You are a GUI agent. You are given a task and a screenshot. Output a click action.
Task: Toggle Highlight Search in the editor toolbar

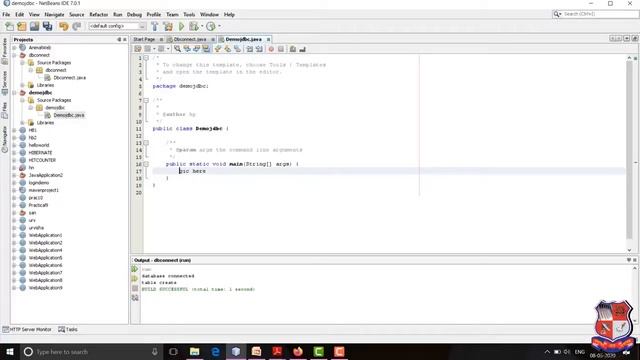pyautogui.click(x=206, y=49)
